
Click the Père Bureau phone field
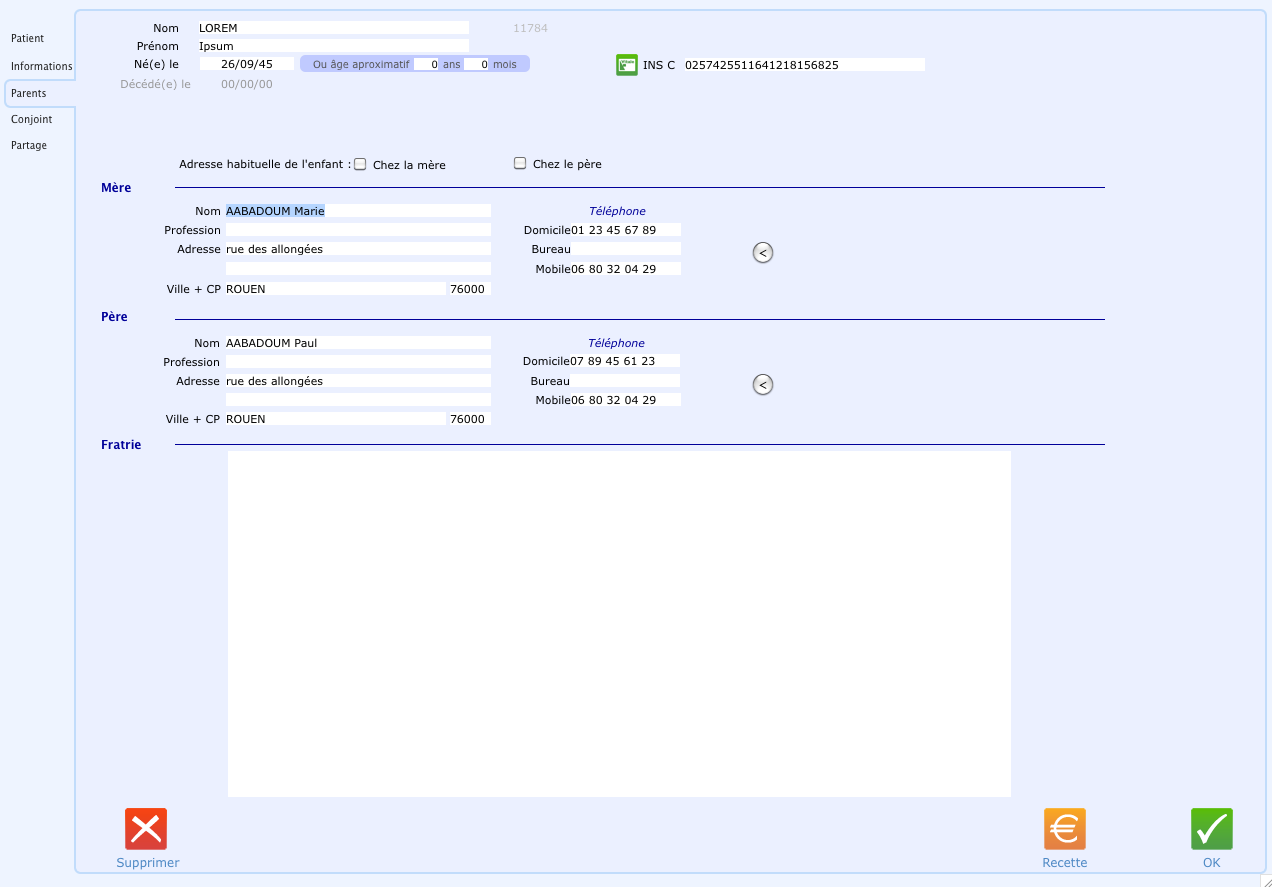click(x=625, y=381)
